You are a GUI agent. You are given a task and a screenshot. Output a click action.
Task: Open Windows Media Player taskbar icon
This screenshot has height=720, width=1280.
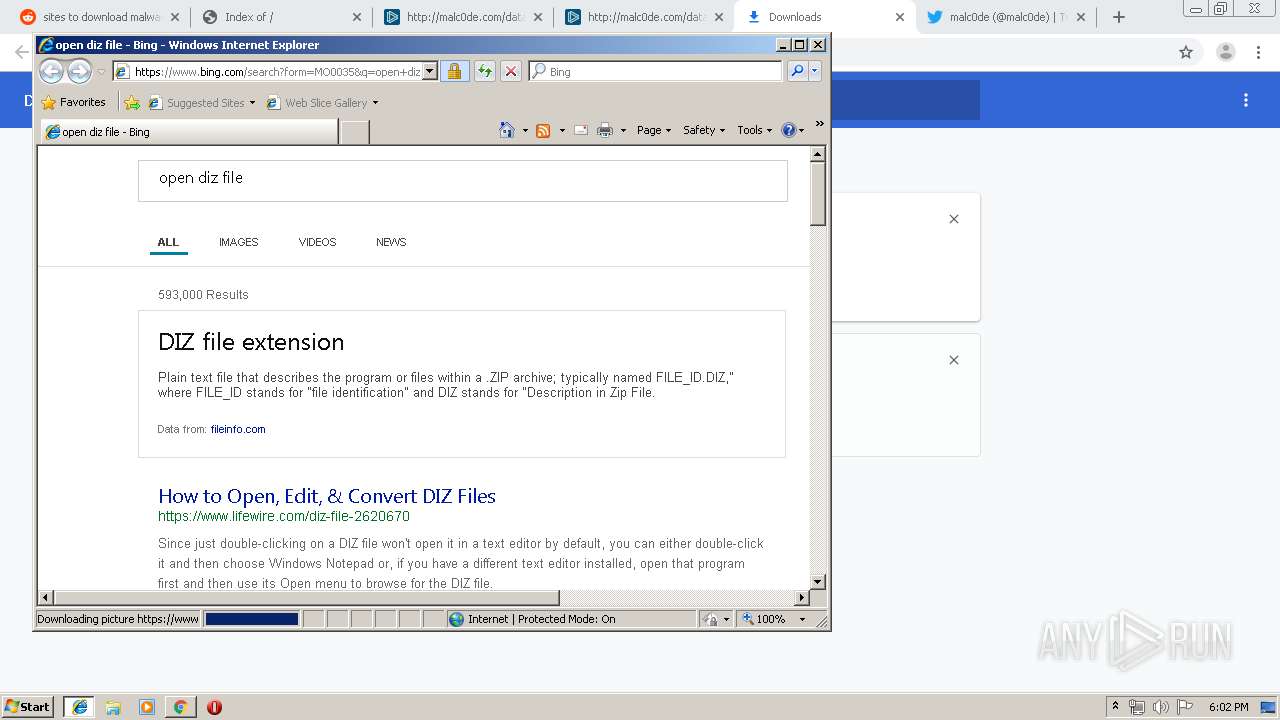pos(147,707)
